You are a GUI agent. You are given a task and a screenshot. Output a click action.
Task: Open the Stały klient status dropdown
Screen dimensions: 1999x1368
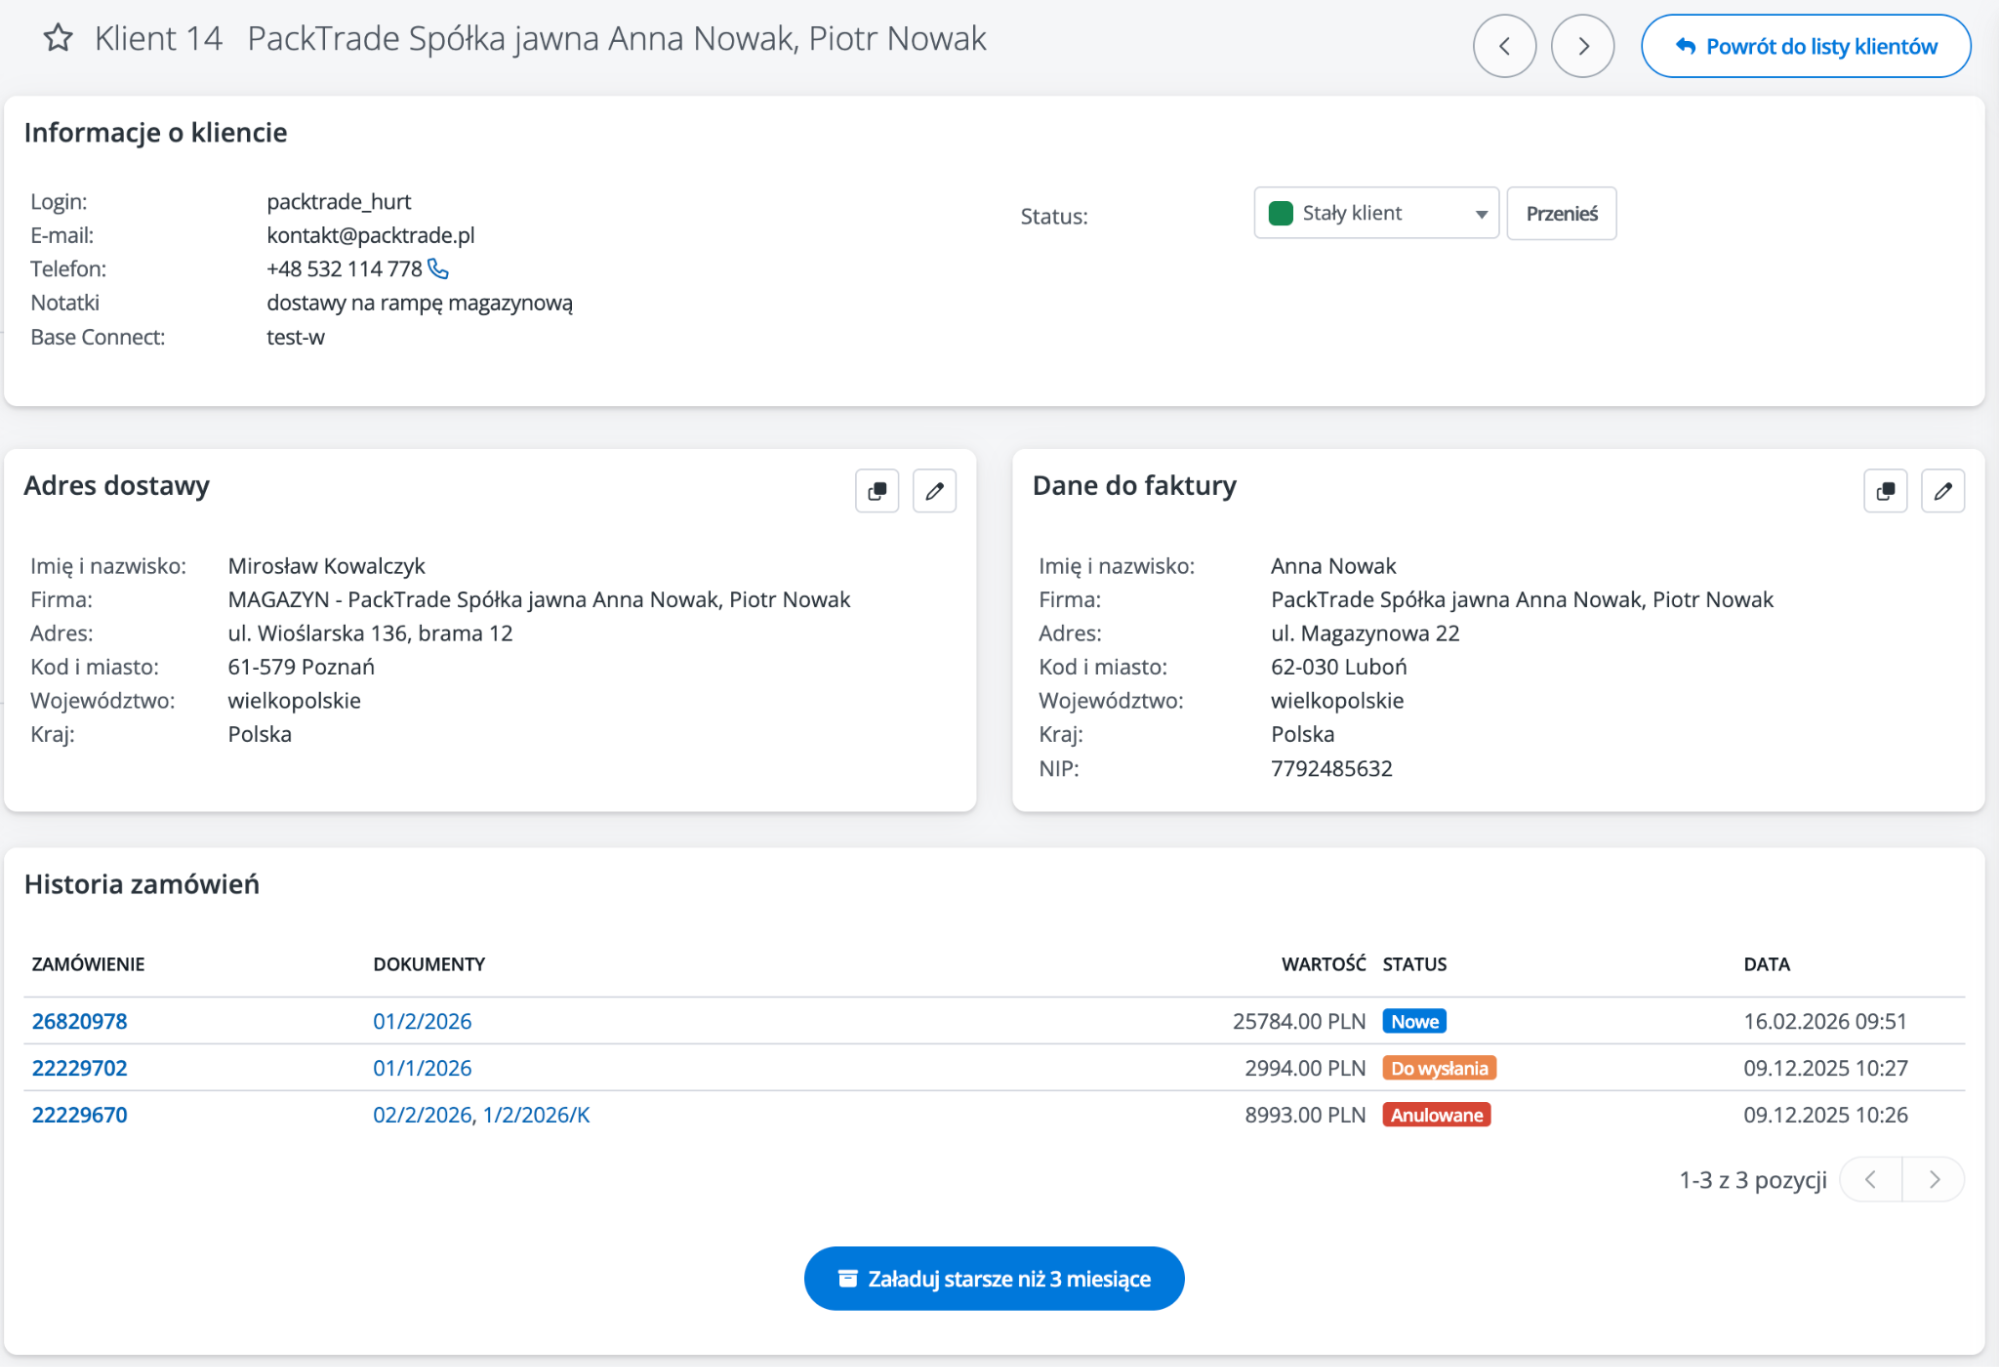pos(1376,213)
